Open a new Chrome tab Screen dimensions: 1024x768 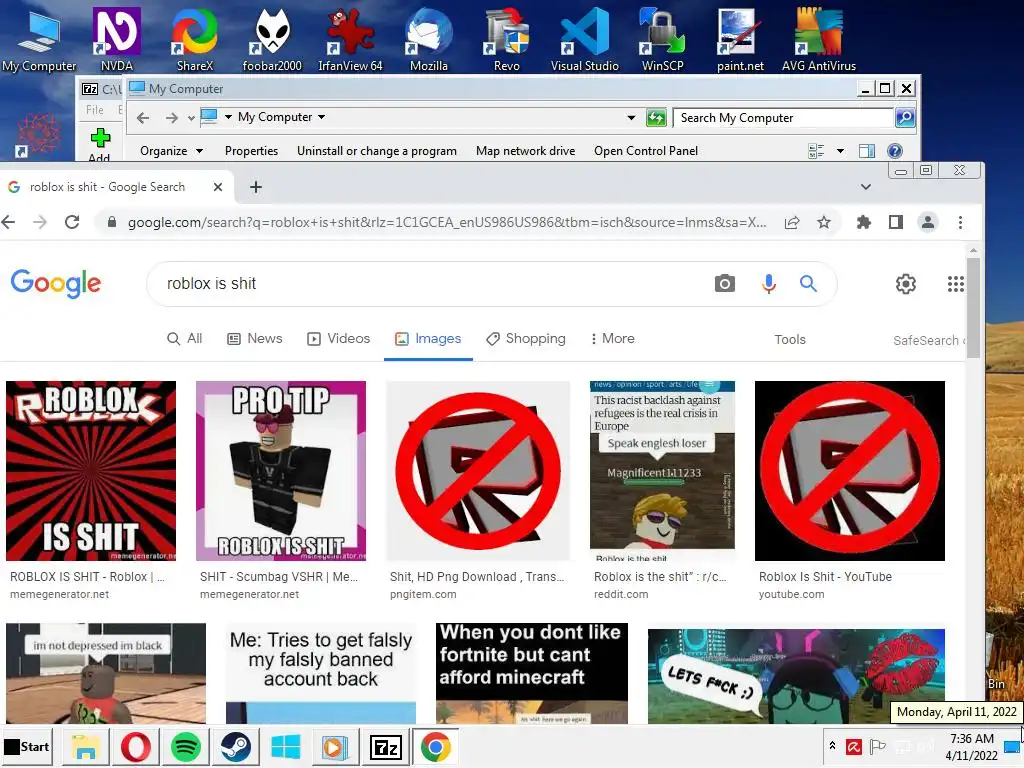click(x=256, y=187)
